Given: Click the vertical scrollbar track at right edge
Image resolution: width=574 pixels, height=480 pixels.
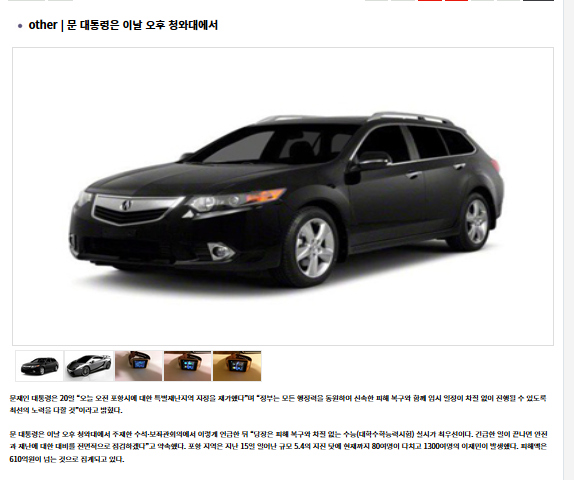Looking at the screenshot, I should tap(569, 240).
